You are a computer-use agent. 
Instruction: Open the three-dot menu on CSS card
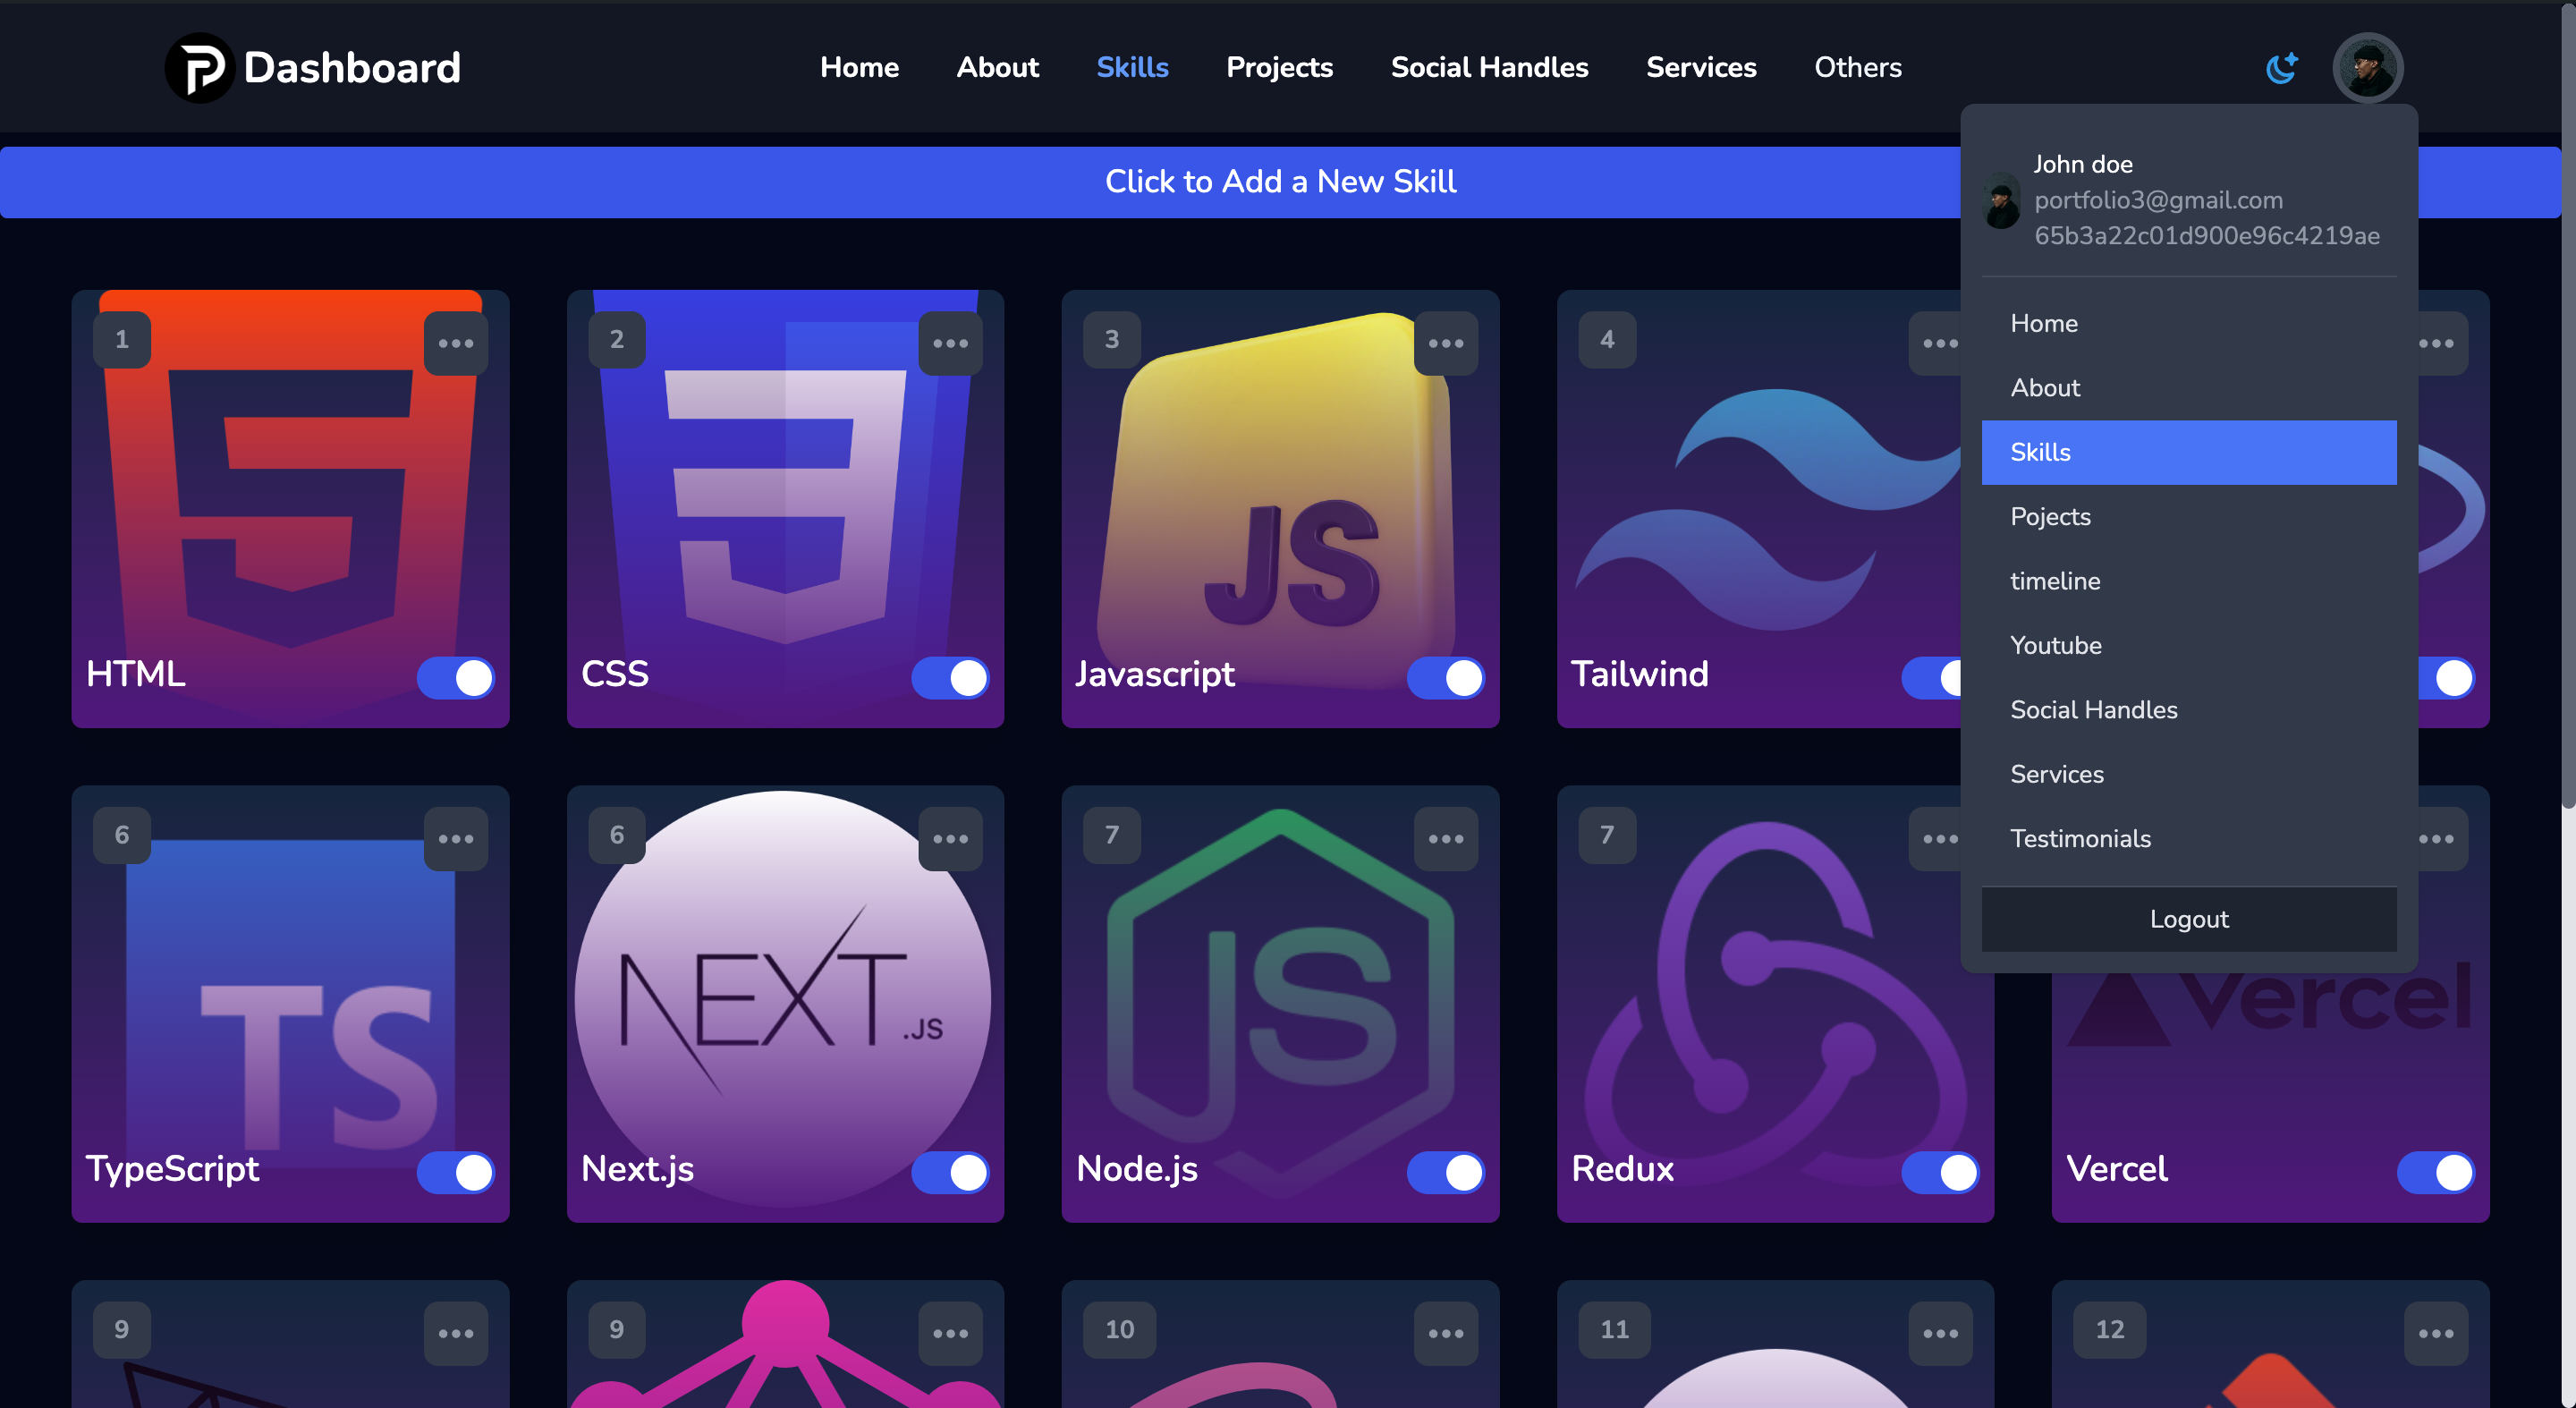point(950,343)
